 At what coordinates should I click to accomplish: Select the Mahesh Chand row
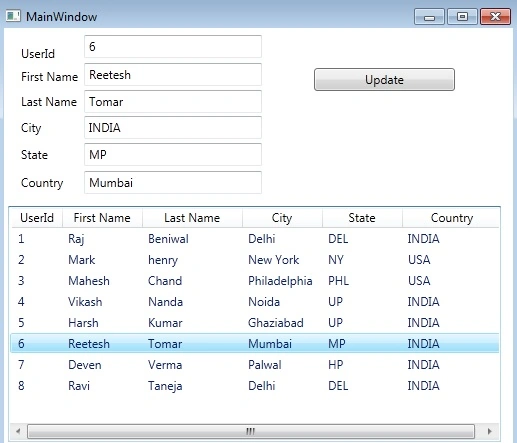click(255, 281)
